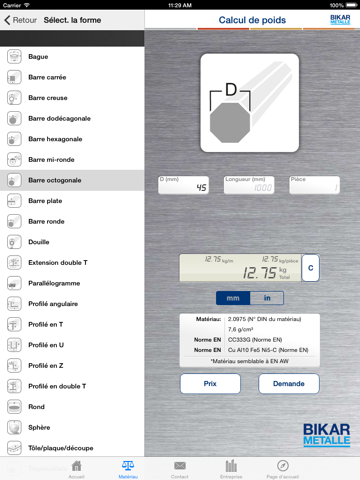The image size is (360, 480).
Task: Clear the result with the C button
Action: [x=311, y=268]
